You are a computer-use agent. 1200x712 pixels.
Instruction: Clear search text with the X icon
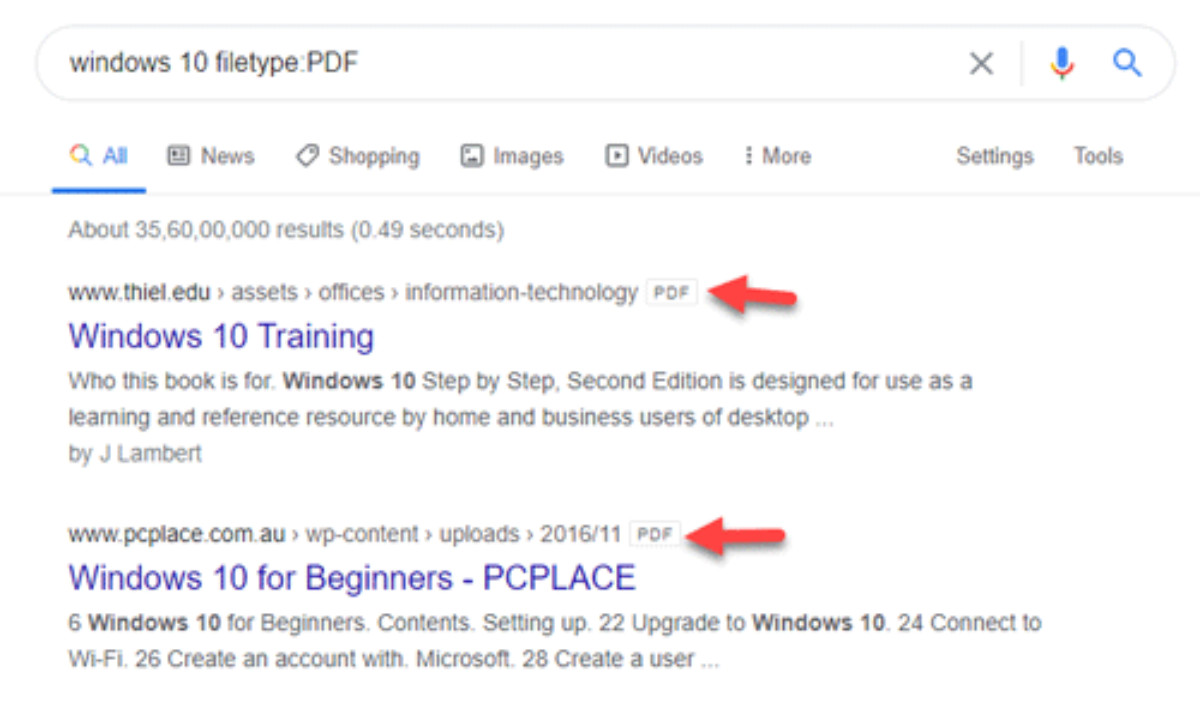[x=981, y=64]
